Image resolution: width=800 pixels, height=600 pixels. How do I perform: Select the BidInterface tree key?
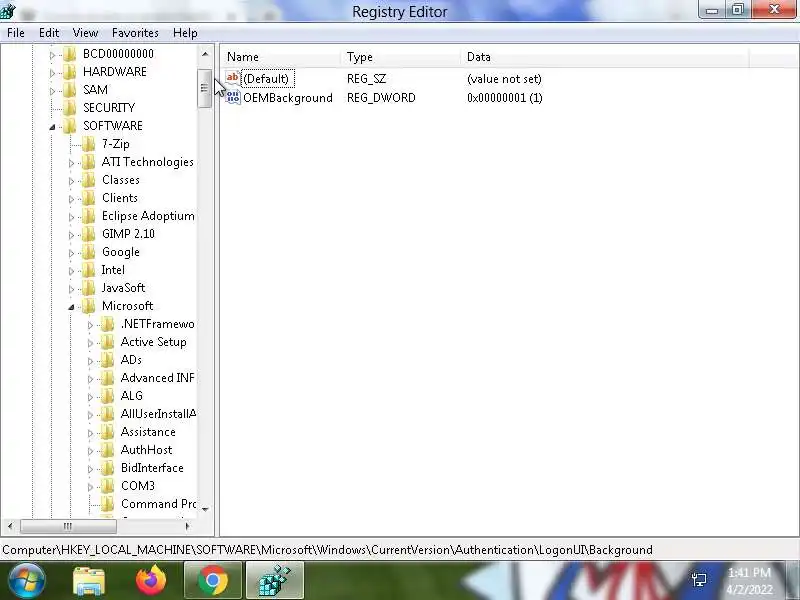pyautogui.click(x=152, y=468)
